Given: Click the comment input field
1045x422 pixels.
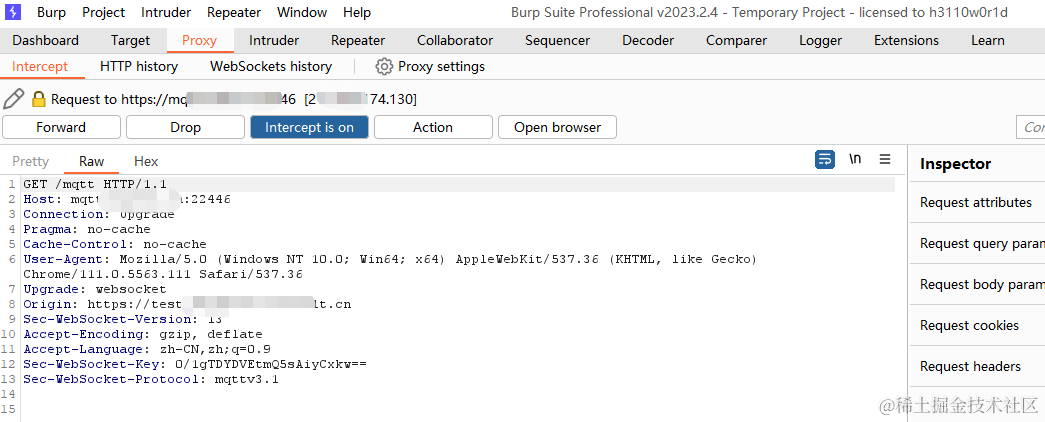Looking at the screenshot, I should point(1030,127).
